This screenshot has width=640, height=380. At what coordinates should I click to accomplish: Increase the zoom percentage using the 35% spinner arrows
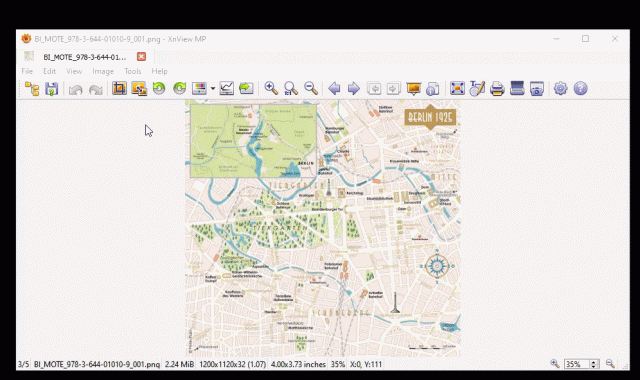[594, 362]
